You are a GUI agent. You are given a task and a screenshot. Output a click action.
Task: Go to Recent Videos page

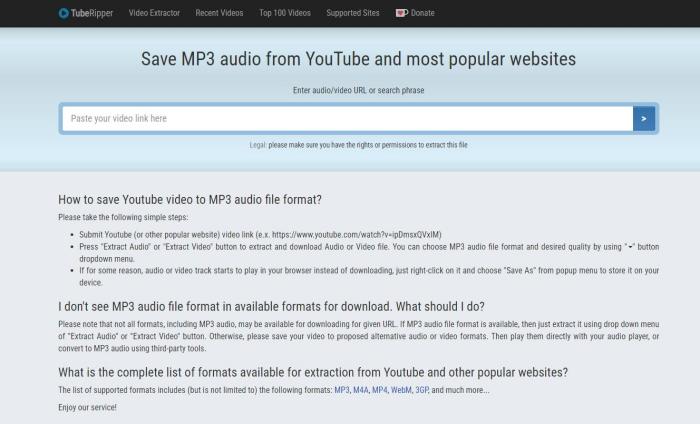(x=219, y=13)
